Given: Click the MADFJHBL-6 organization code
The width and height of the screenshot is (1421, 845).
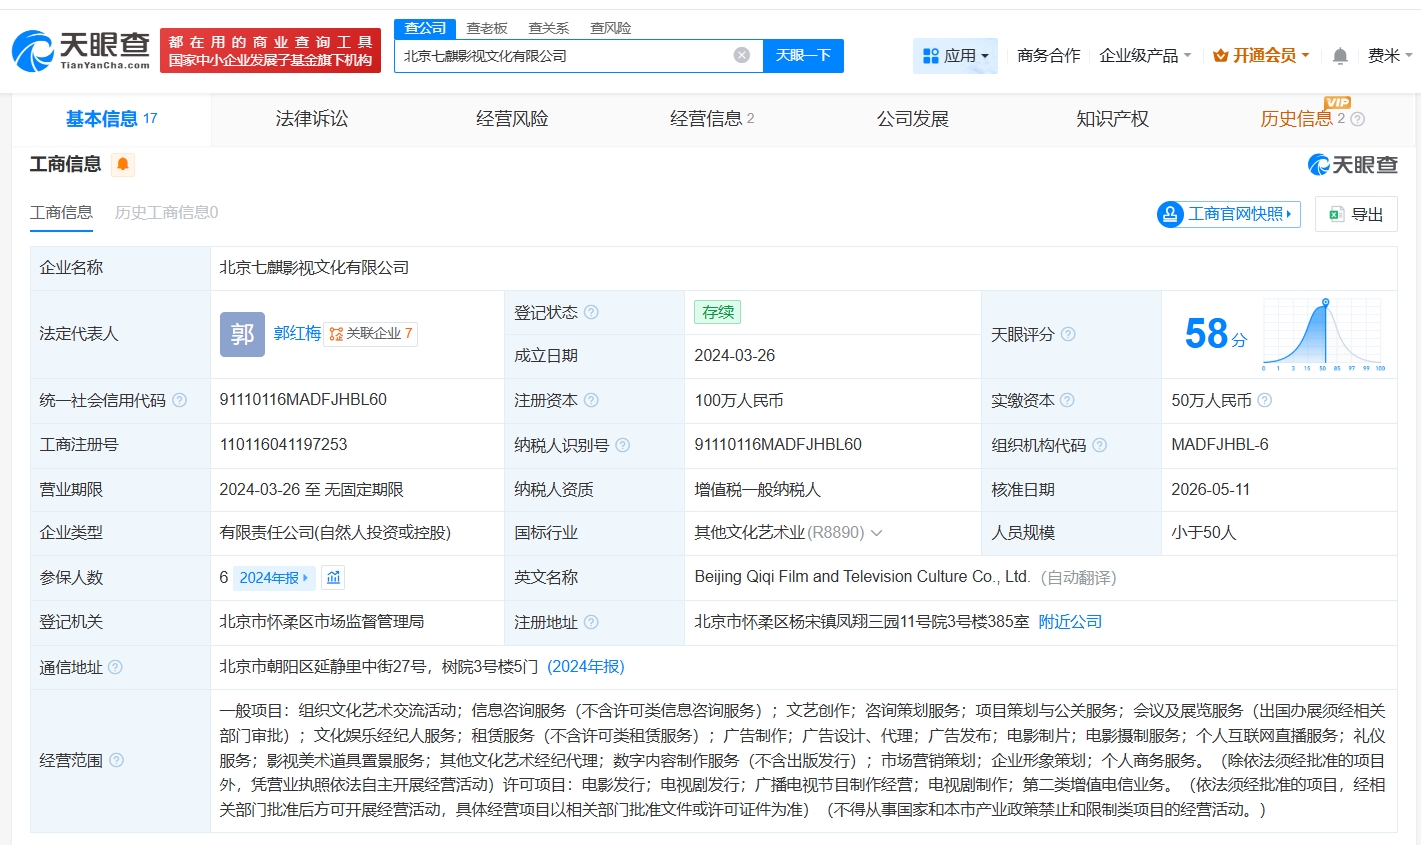Looking at the screenshot, I should coord(1220,445).
